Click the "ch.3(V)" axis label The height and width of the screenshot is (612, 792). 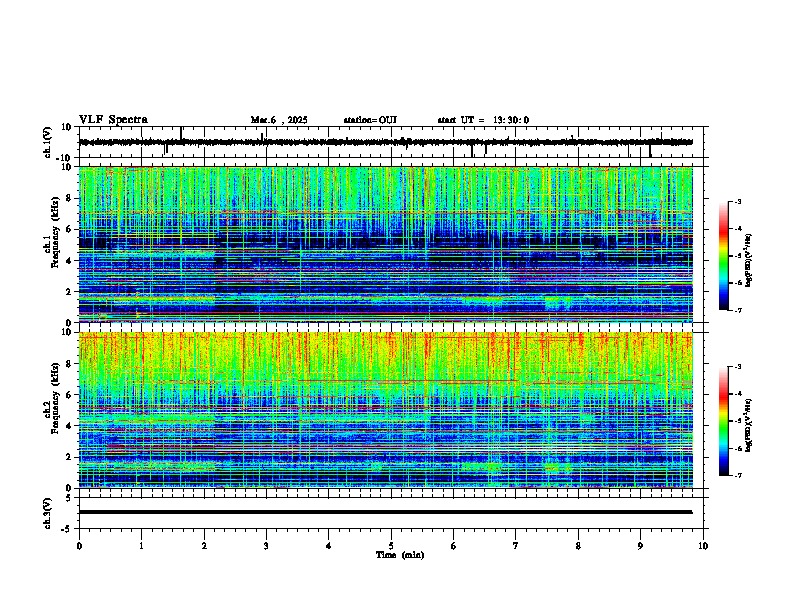pos(48,513)
